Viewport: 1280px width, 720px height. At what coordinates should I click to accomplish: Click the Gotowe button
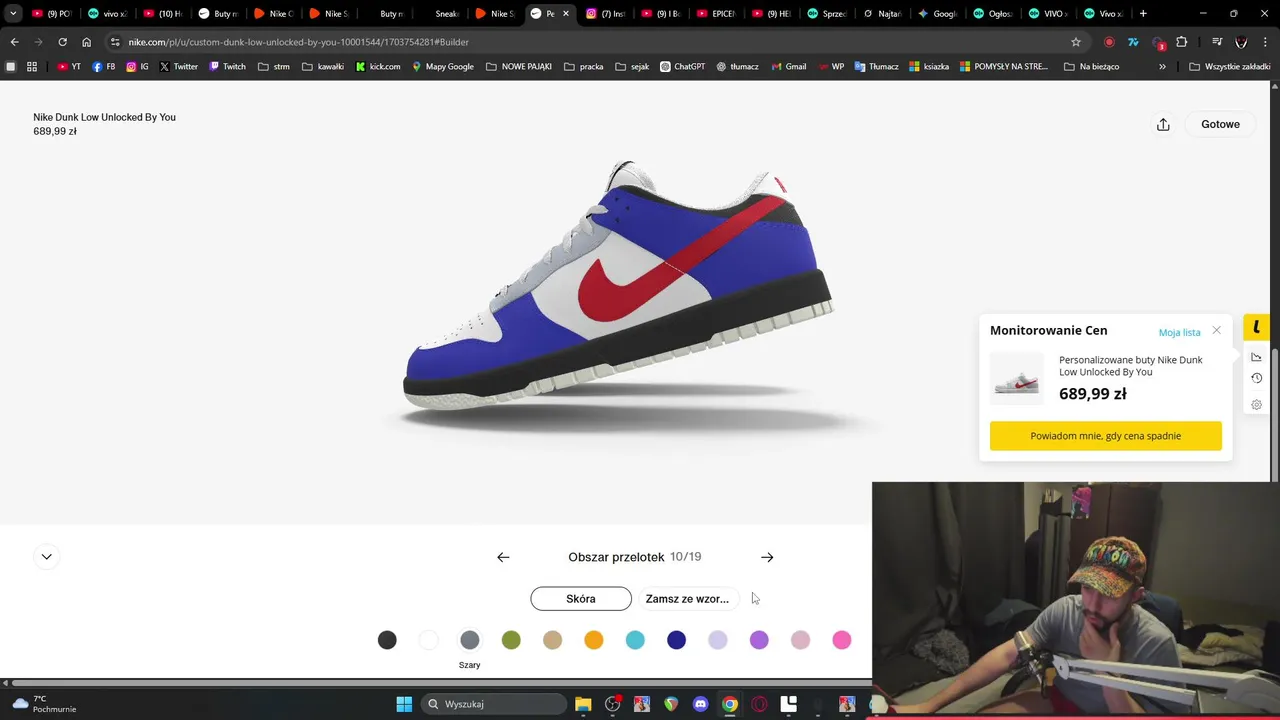pos(1220,124)
